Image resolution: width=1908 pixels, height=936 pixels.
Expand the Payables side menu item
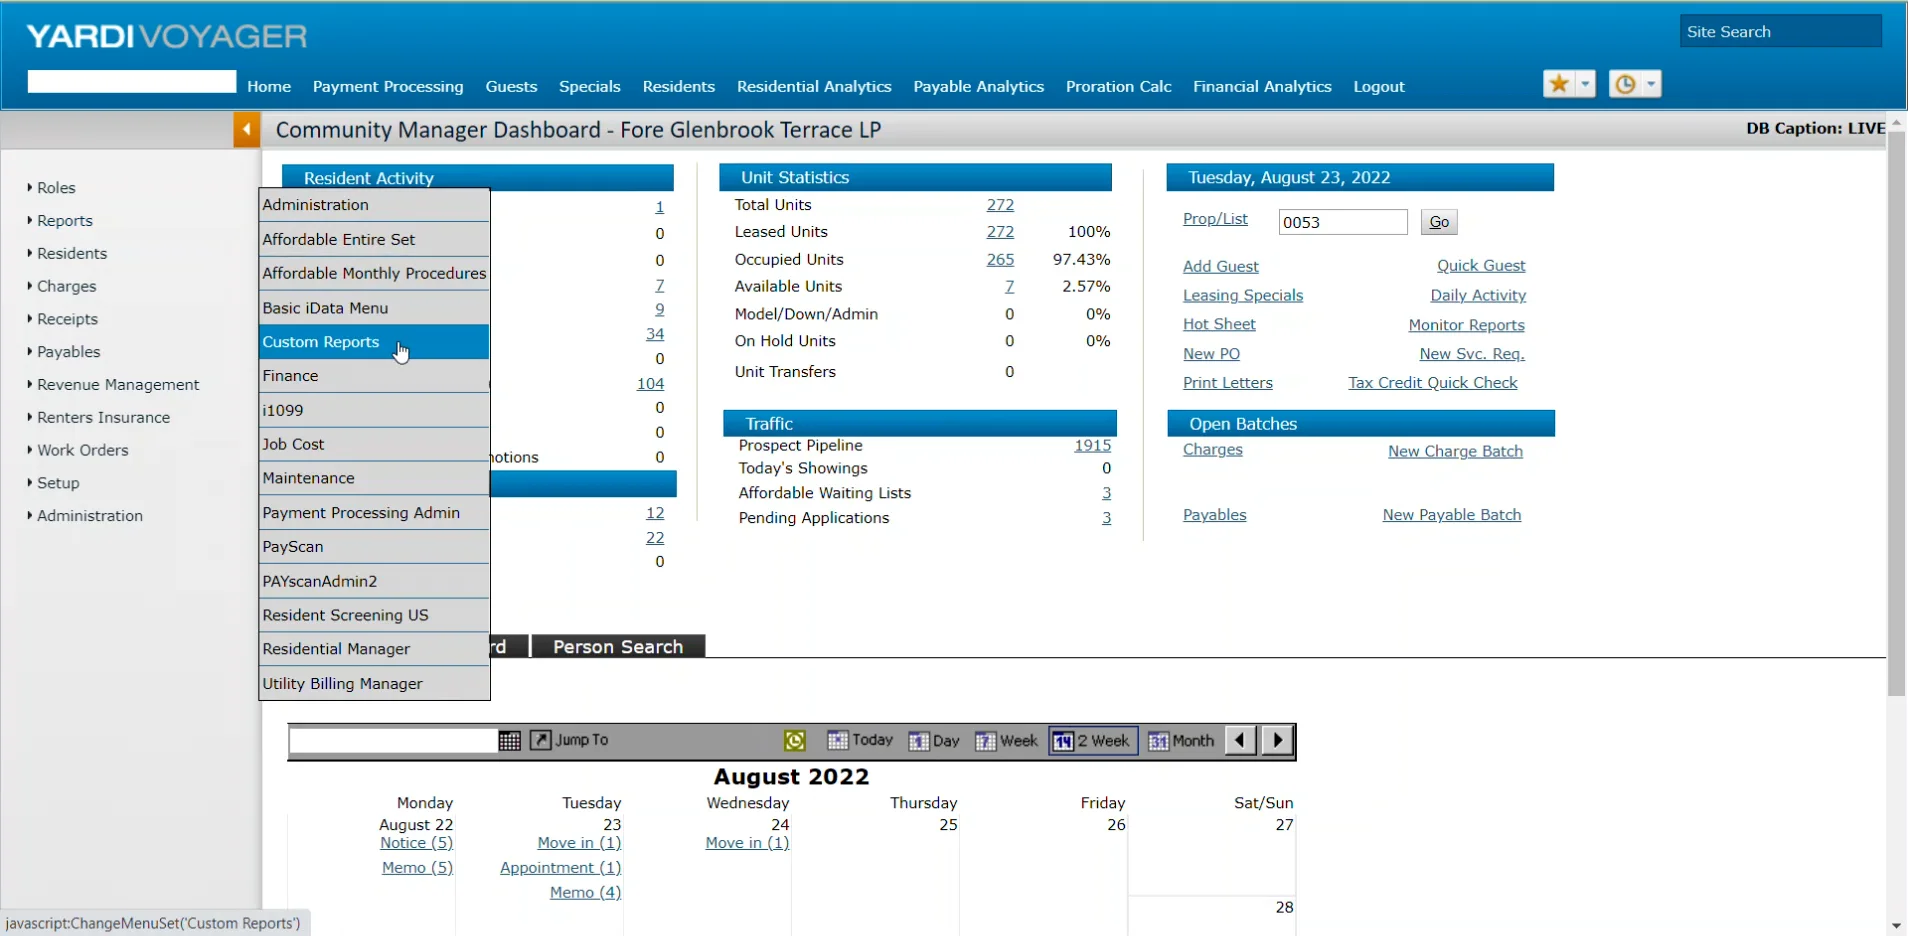click(x=68, y=352)
